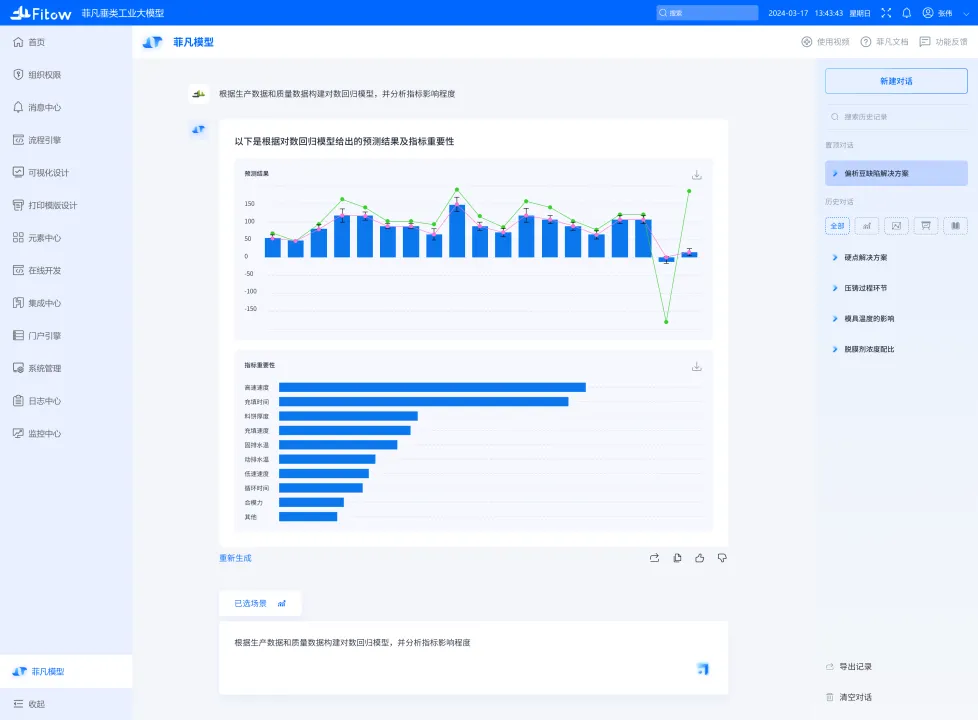Open pinned chat 偏析豆缺陷解决方案
Image resolution: width=978 pixels, height=720 pixels.
click(896, 173)
